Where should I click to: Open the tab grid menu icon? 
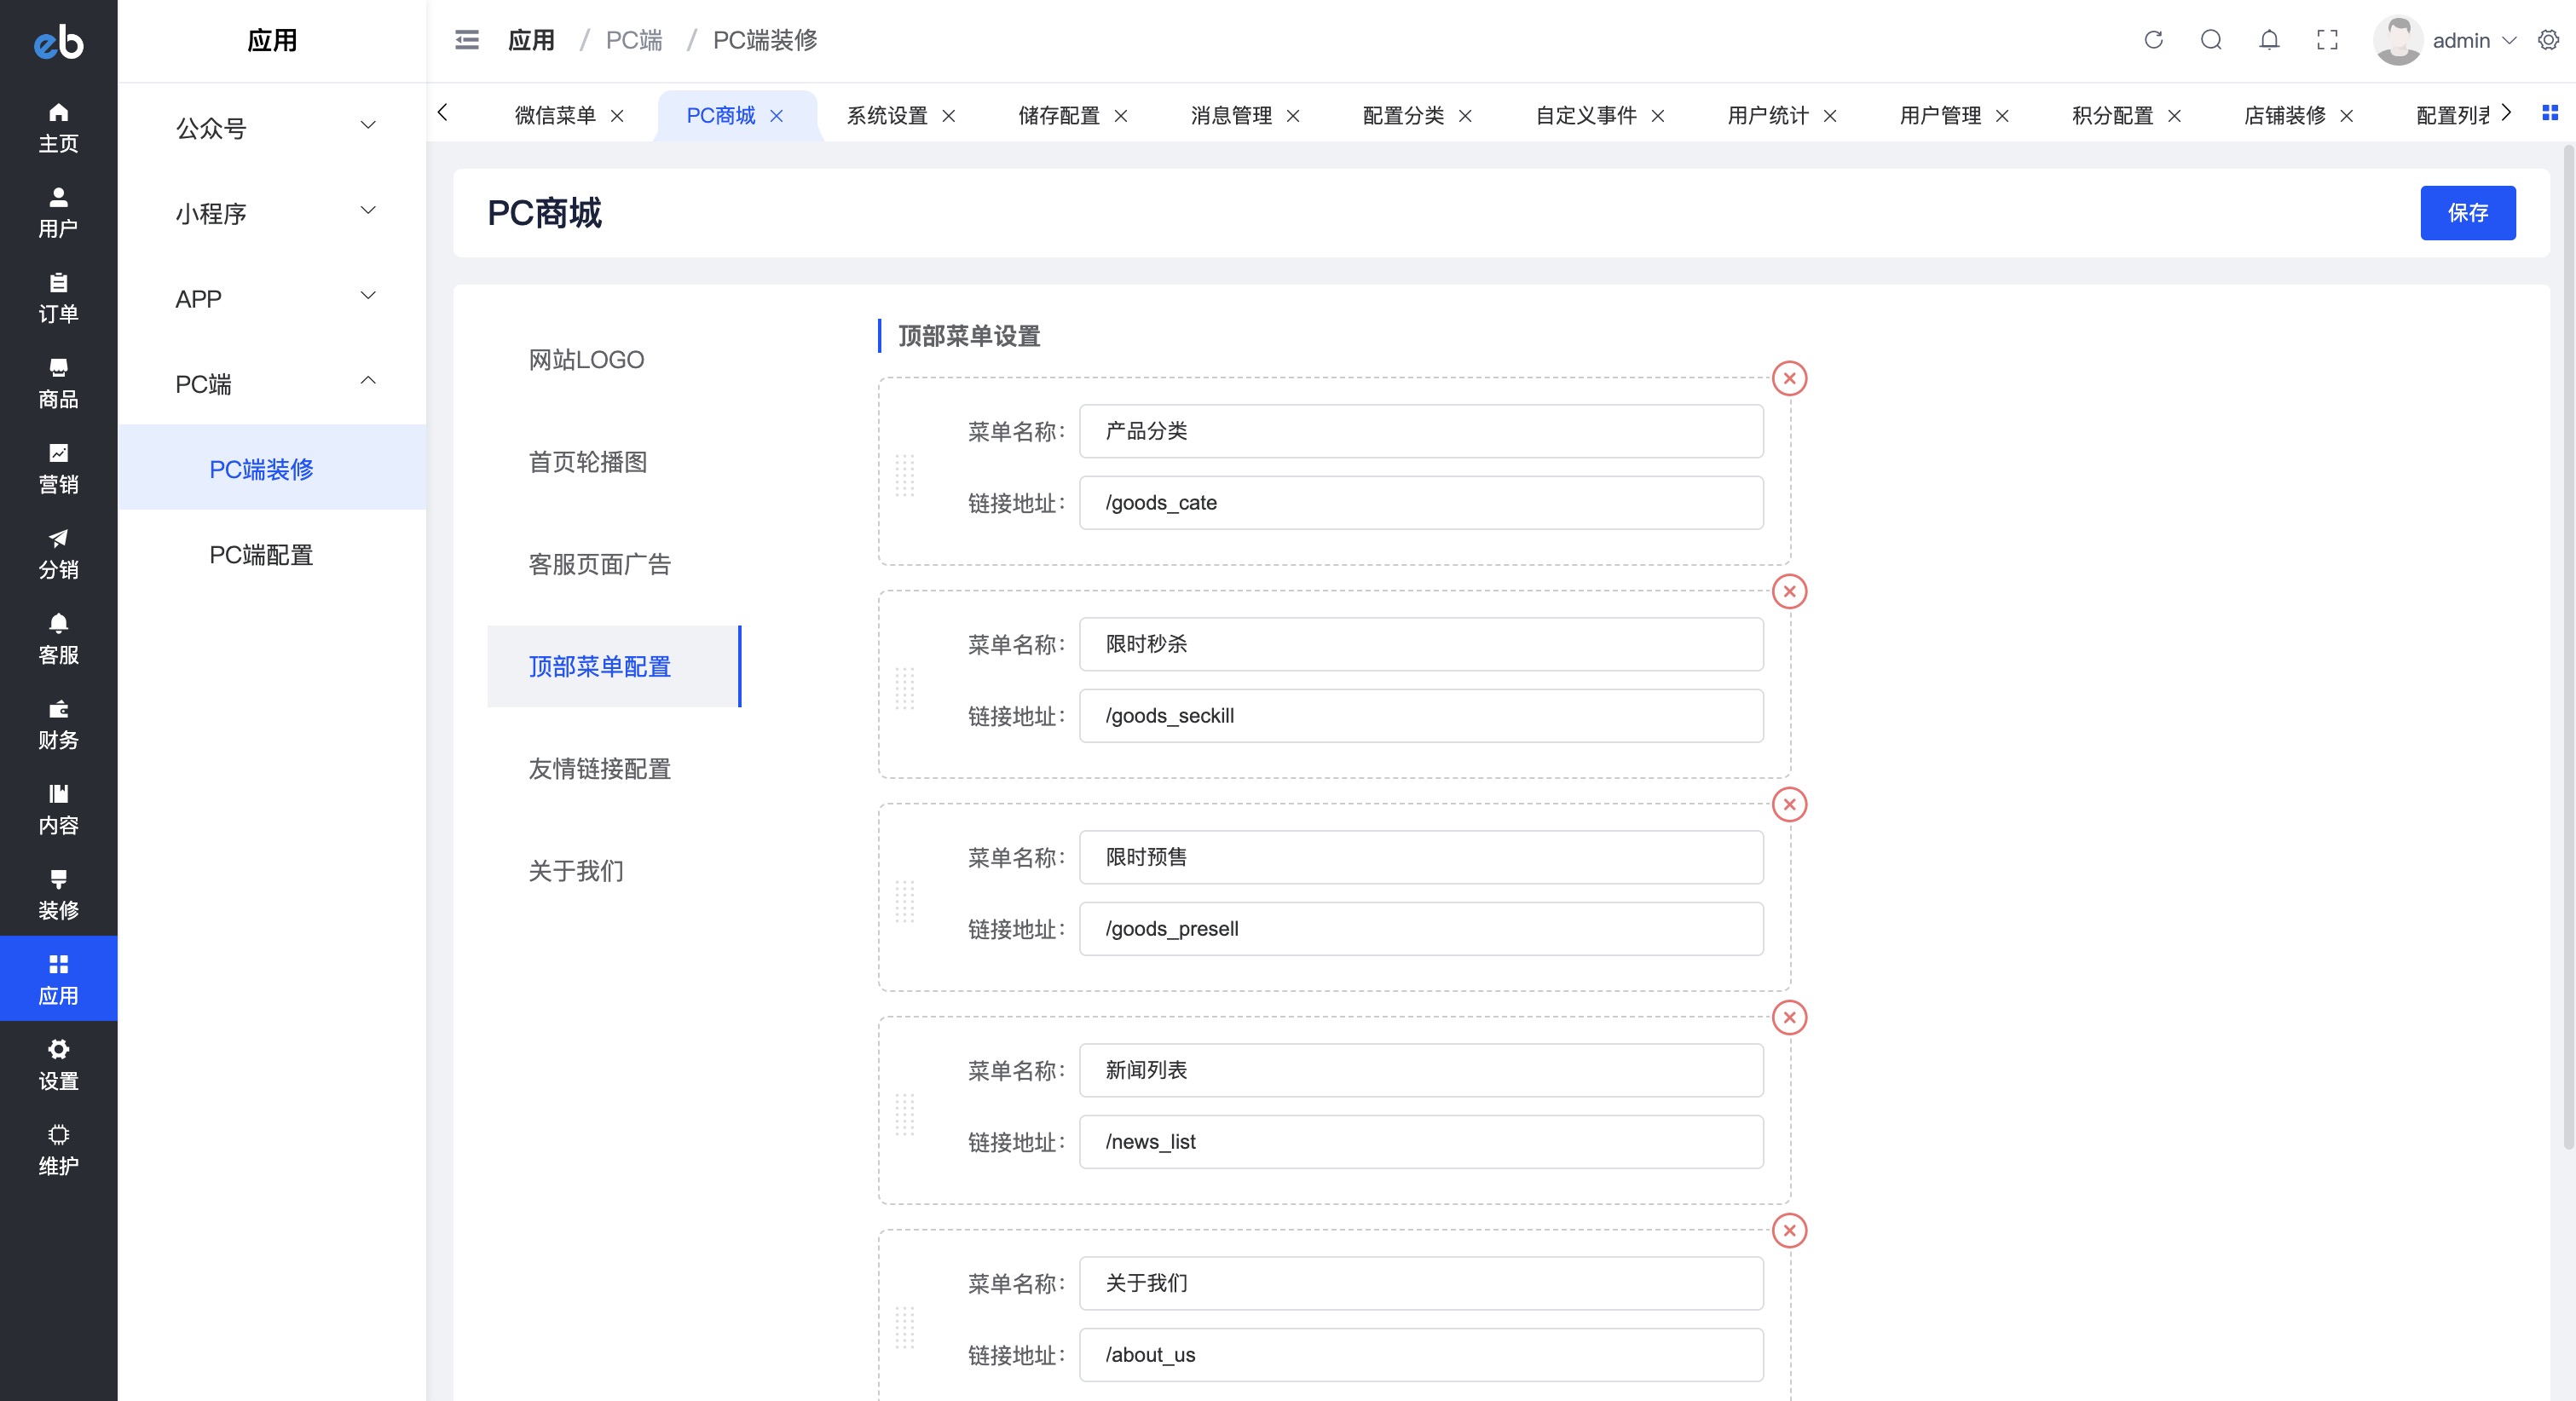[x=2549, y=113]
